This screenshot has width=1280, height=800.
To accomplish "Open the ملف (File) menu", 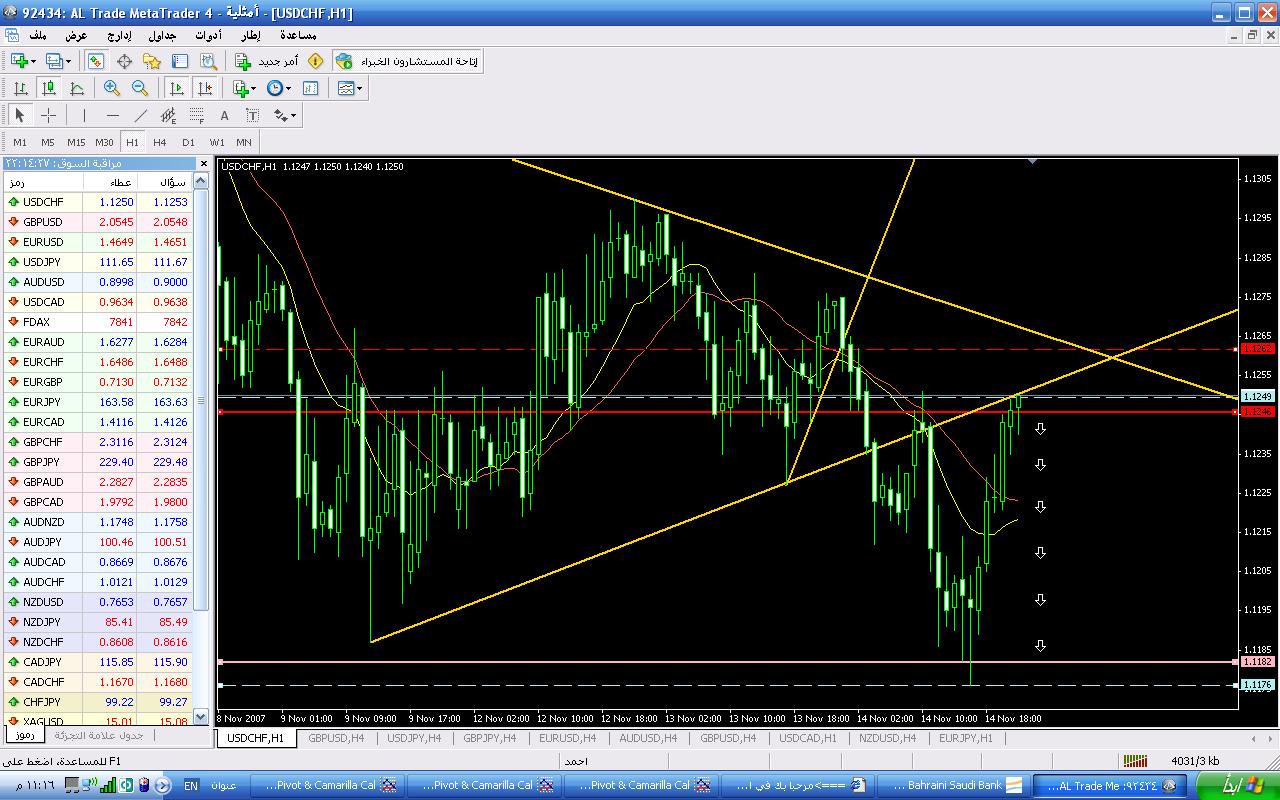I will click(39, 35).
